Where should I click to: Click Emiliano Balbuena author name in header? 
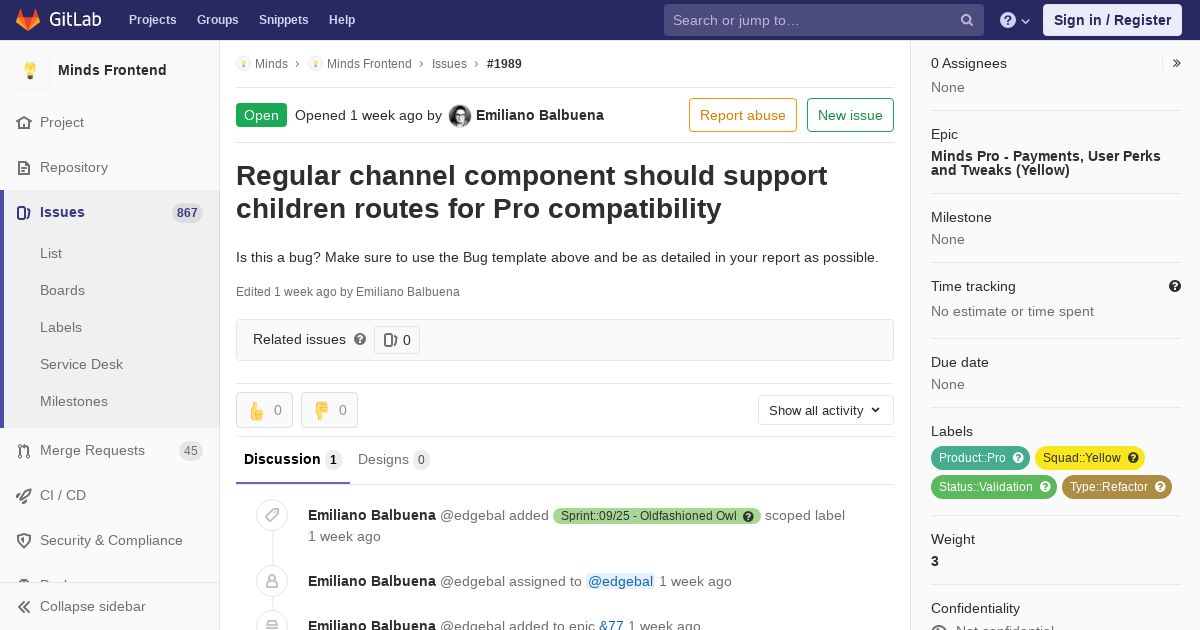(x=540, y=116)
